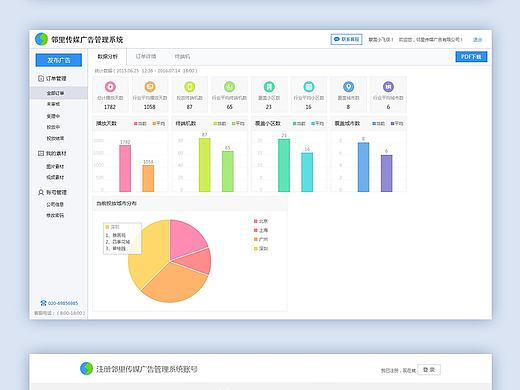Click the 020 hotline phone number link
520x390 pixels.
coord(63,303)
